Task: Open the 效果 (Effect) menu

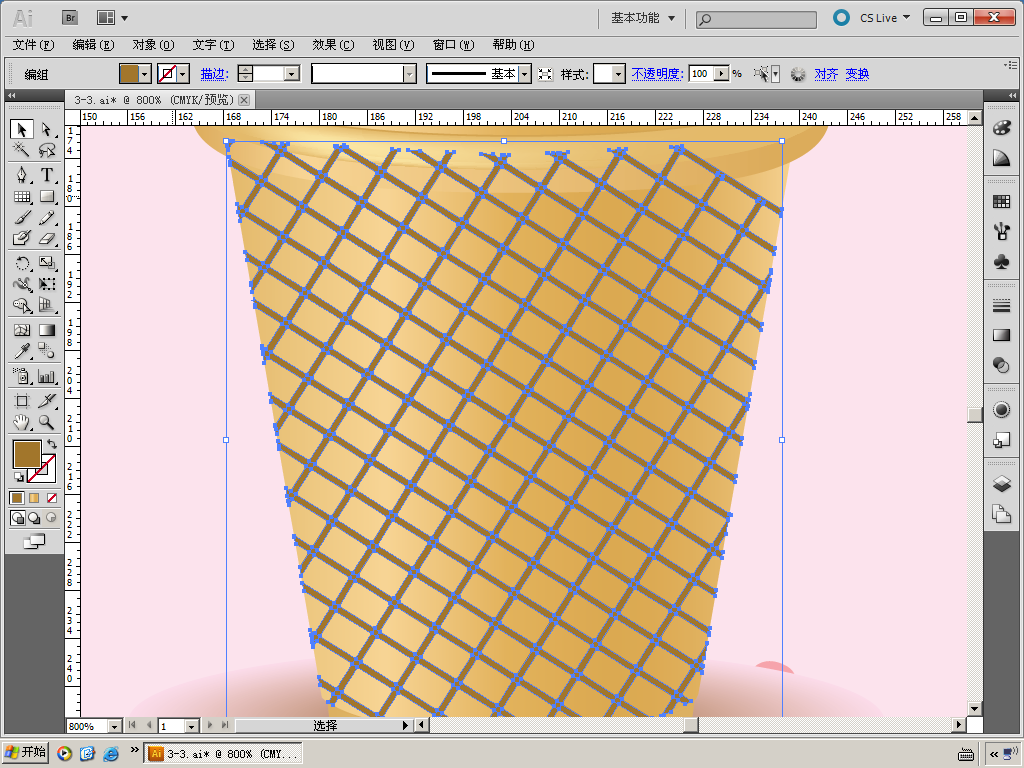Action: coord(332,45)
